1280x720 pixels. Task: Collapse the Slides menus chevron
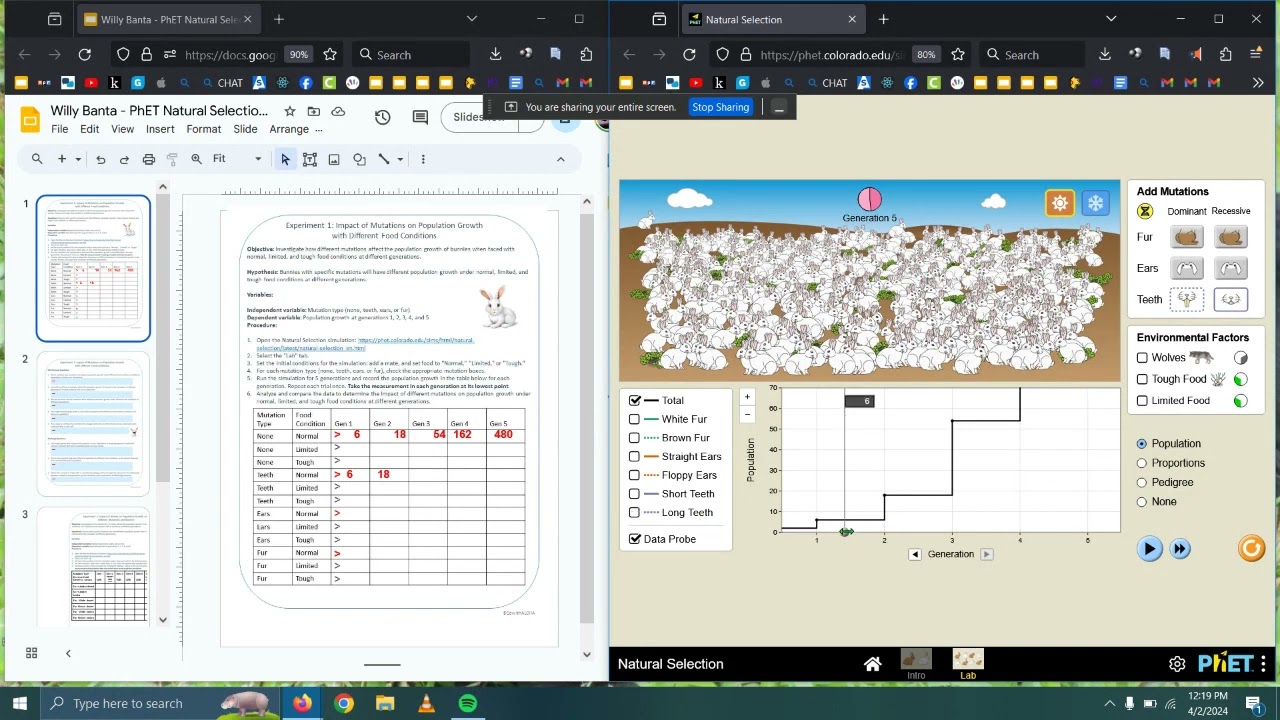click(560, 159)
